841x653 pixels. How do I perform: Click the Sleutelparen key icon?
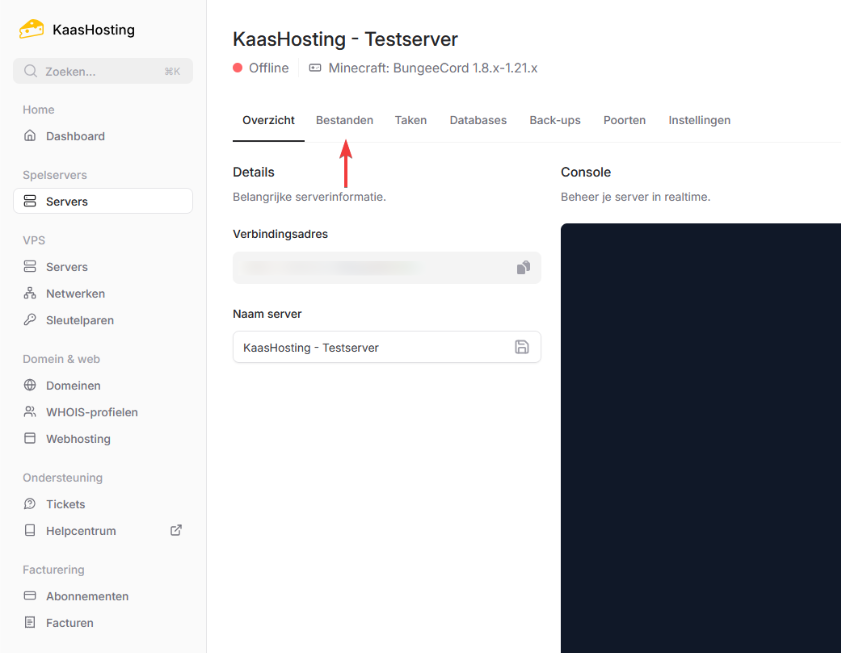[30, 320]
